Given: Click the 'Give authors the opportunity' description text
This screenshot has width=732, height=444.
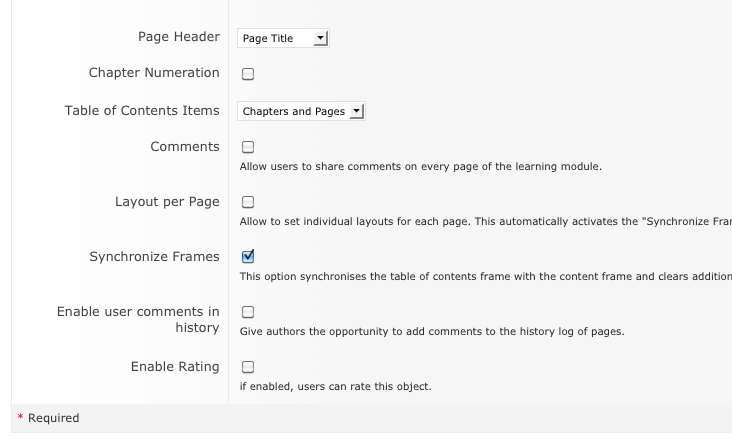Looking at the screenshot, I should [x=431, y=331].
